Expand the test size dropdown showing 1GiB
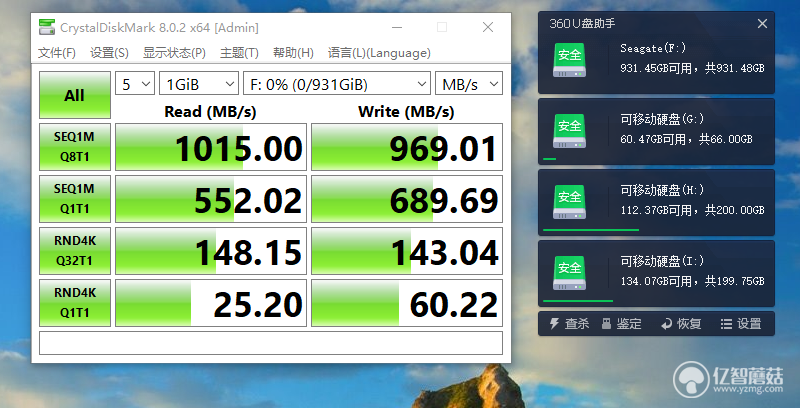This screenshot has height=408, width=800. (x=199, y=84)
